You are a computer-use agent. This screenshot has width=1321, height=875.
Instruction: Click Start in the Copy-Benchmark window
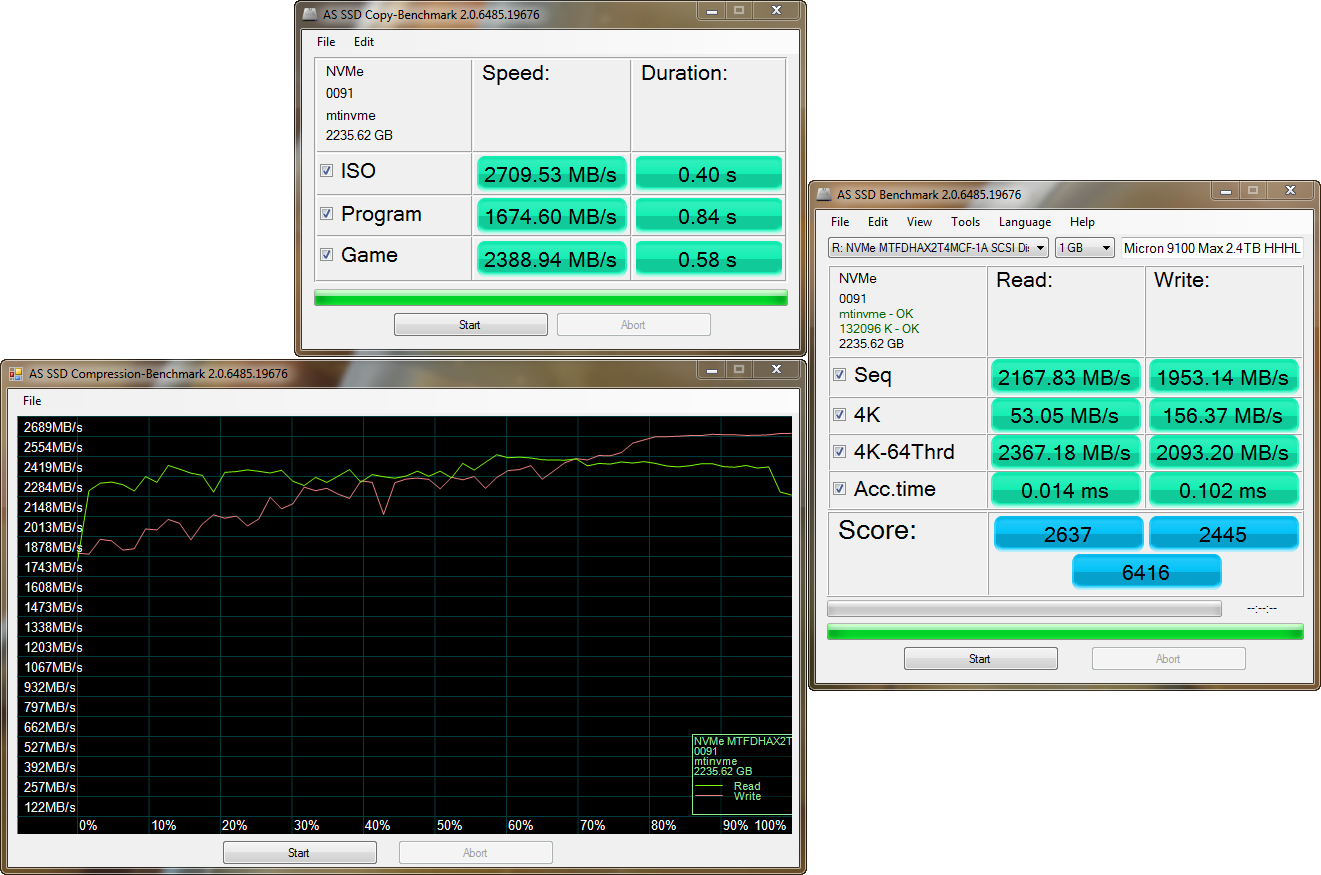pos(470,324)
